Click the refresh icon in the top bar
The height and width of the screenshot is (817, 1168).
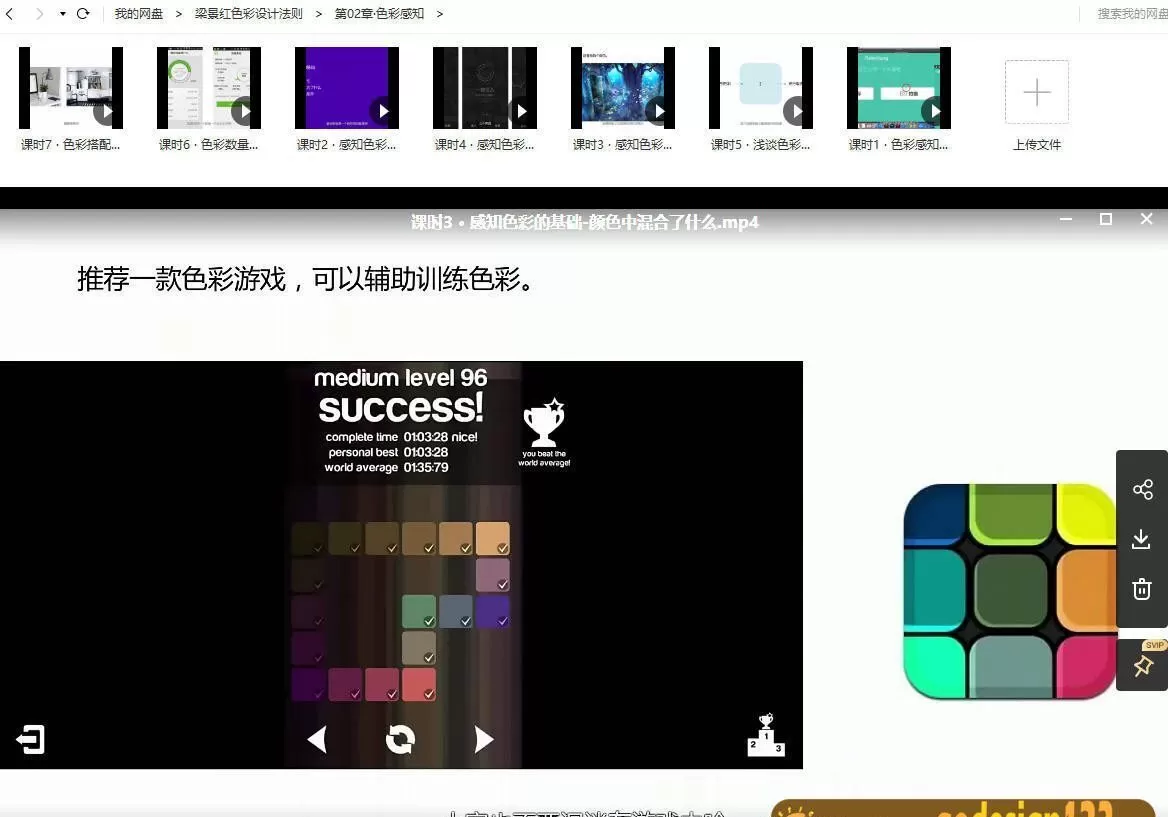point(82,14)
